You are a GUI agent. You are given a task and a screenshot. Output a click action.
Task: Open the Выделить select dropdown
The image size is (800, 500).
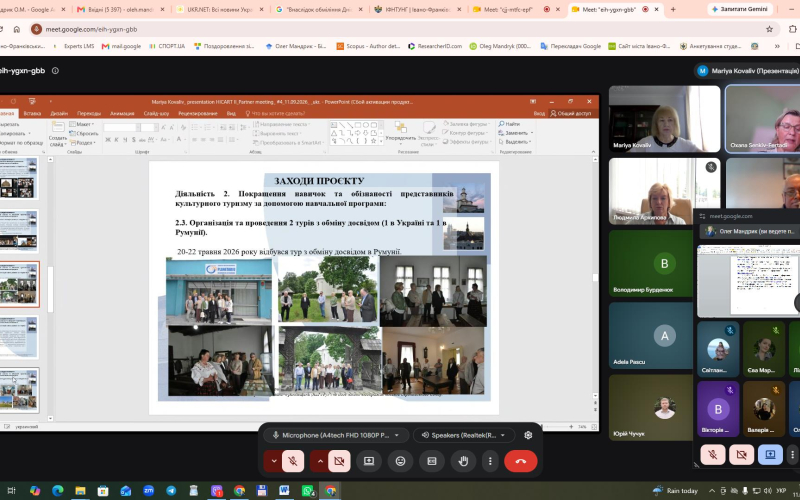point(515,141)
